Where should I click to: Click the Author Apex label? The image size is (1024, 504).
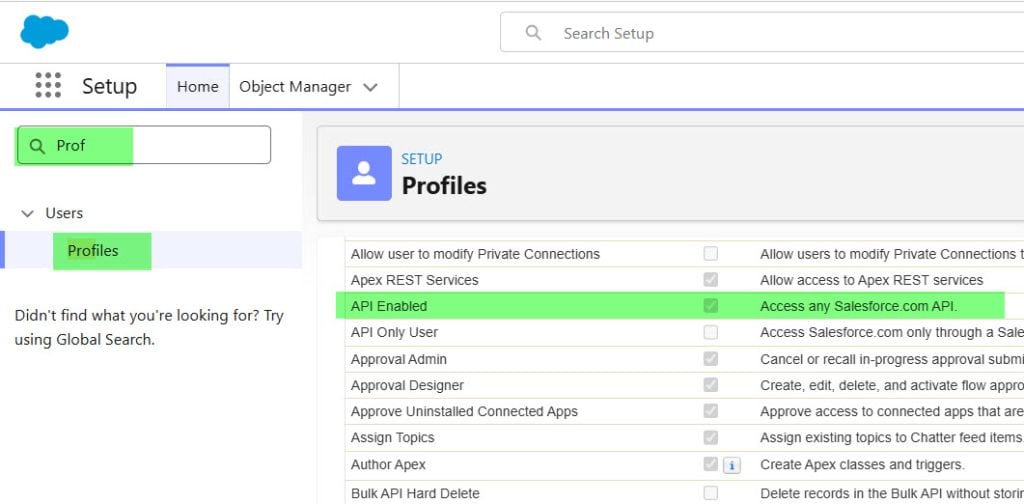coord(388,465)
